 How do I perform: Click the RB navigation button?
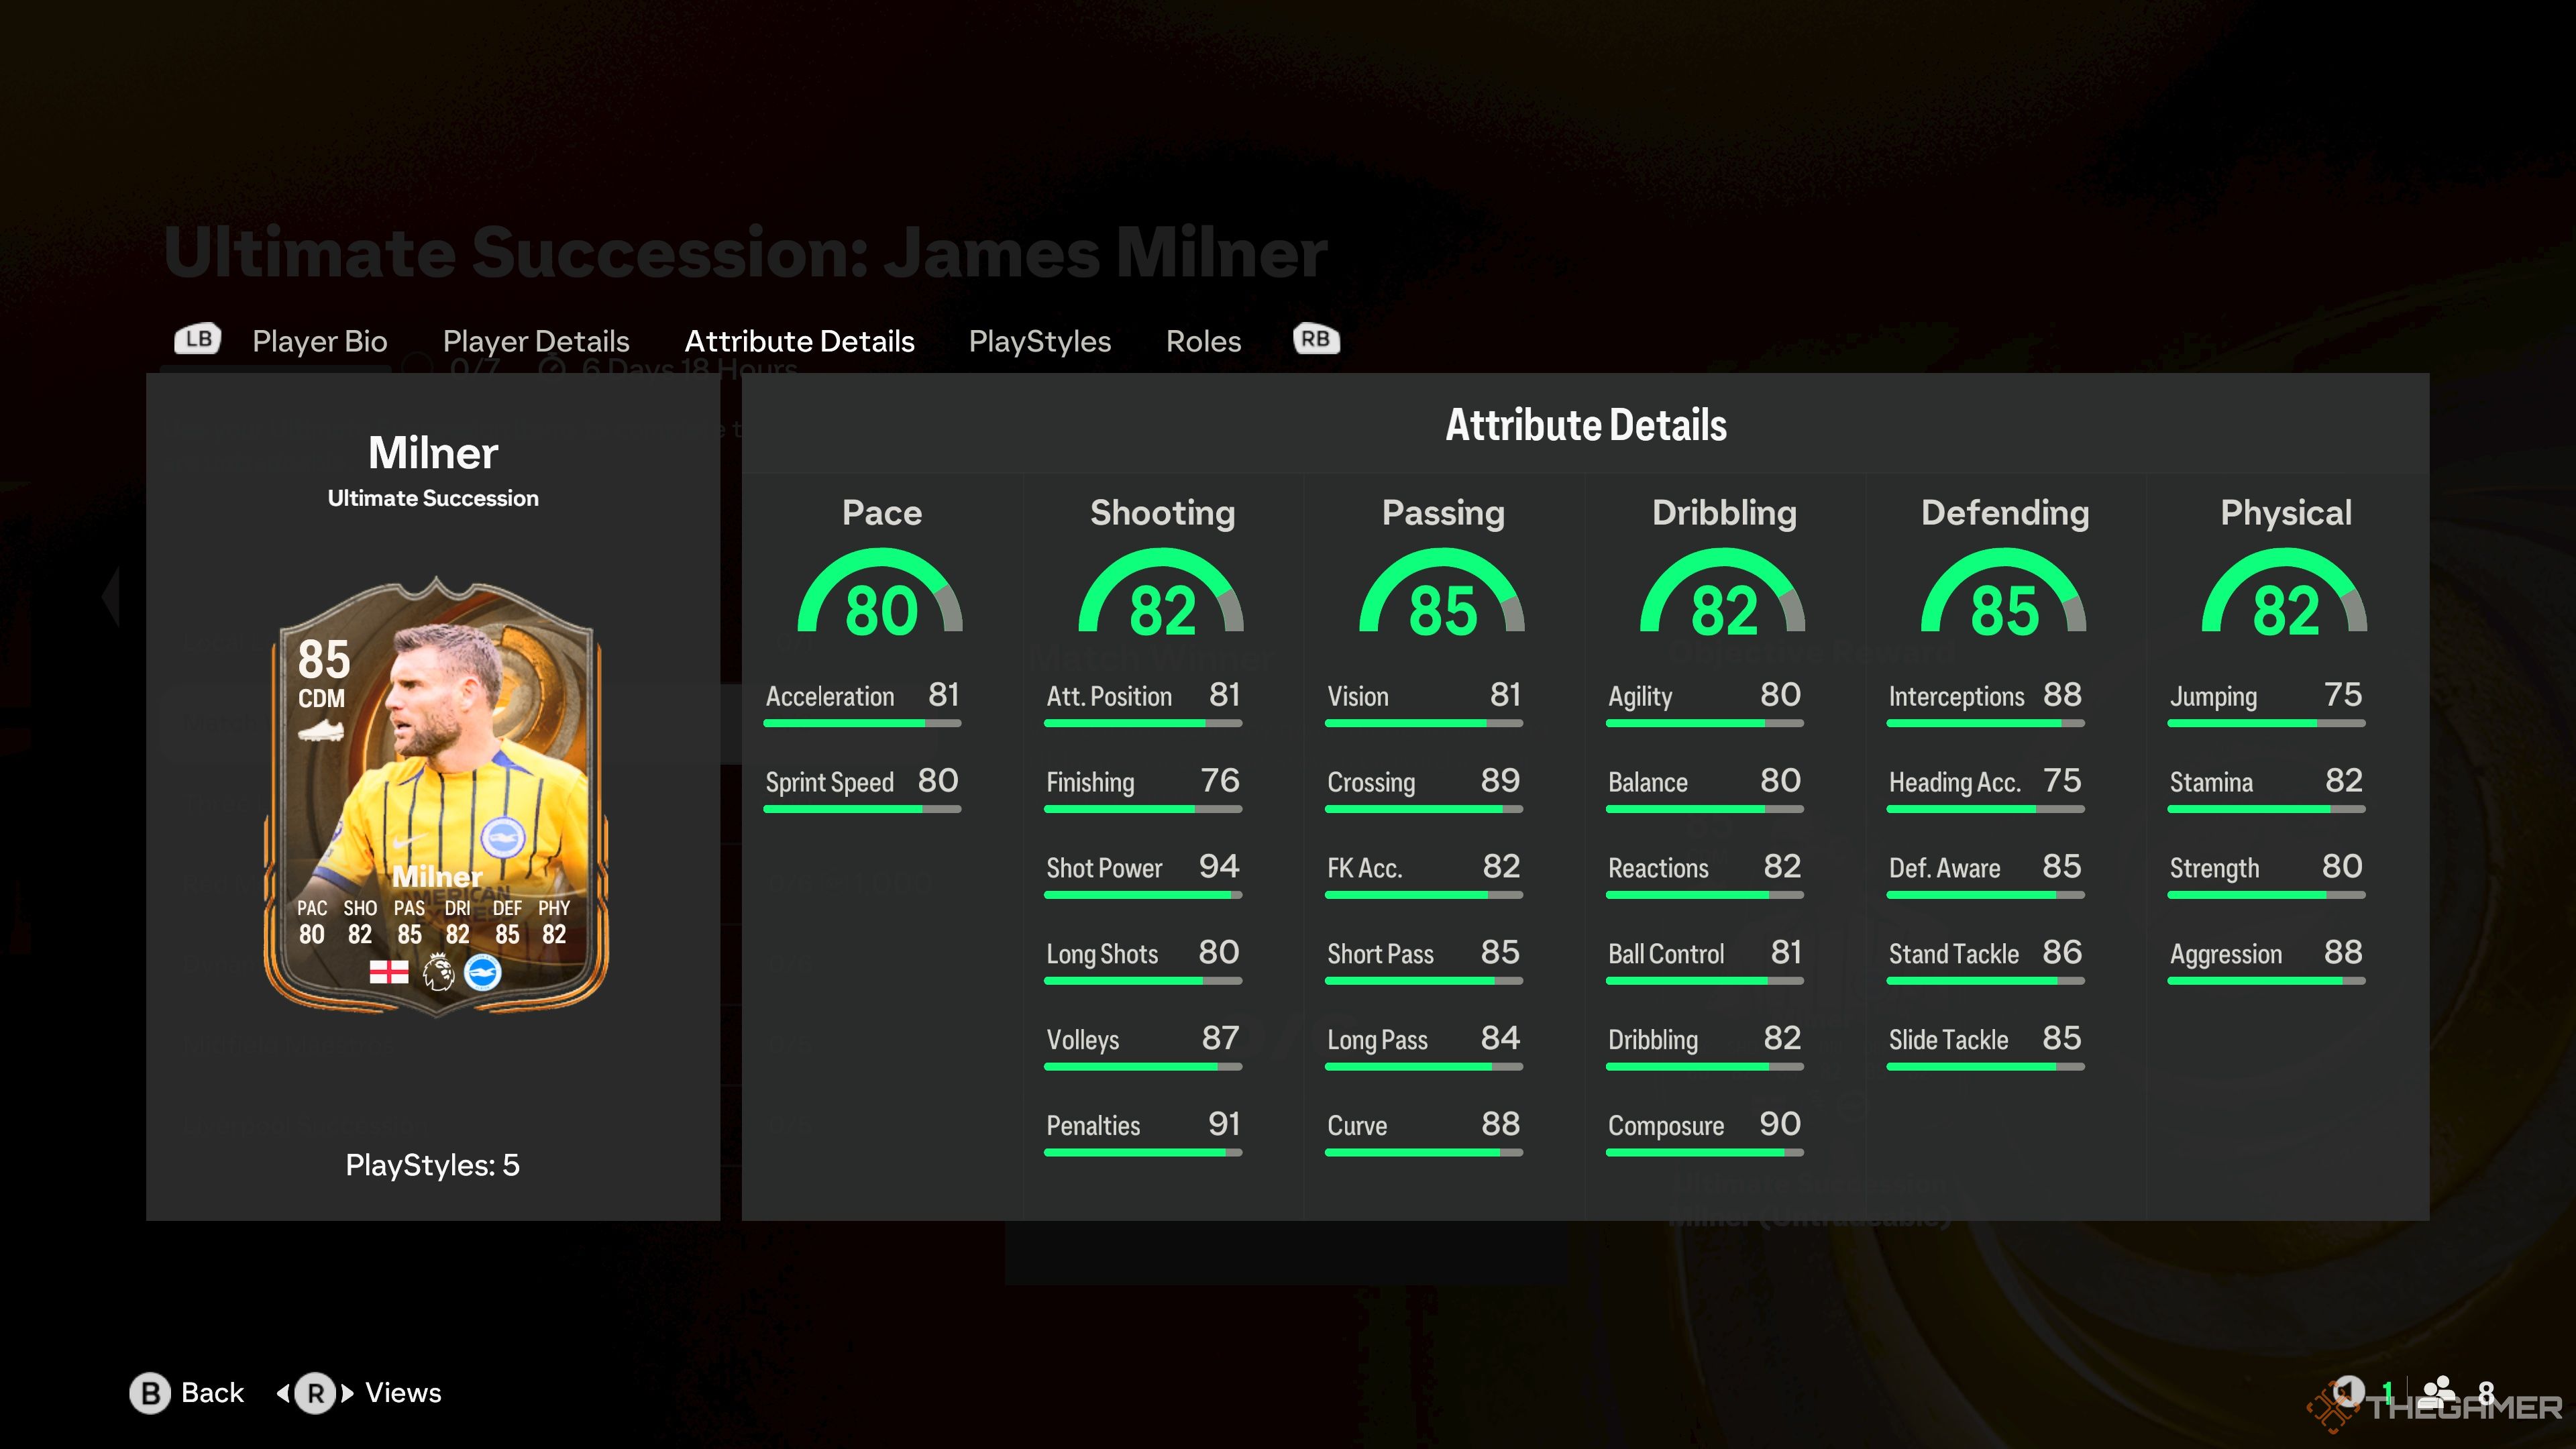[x=1316, y=339]
